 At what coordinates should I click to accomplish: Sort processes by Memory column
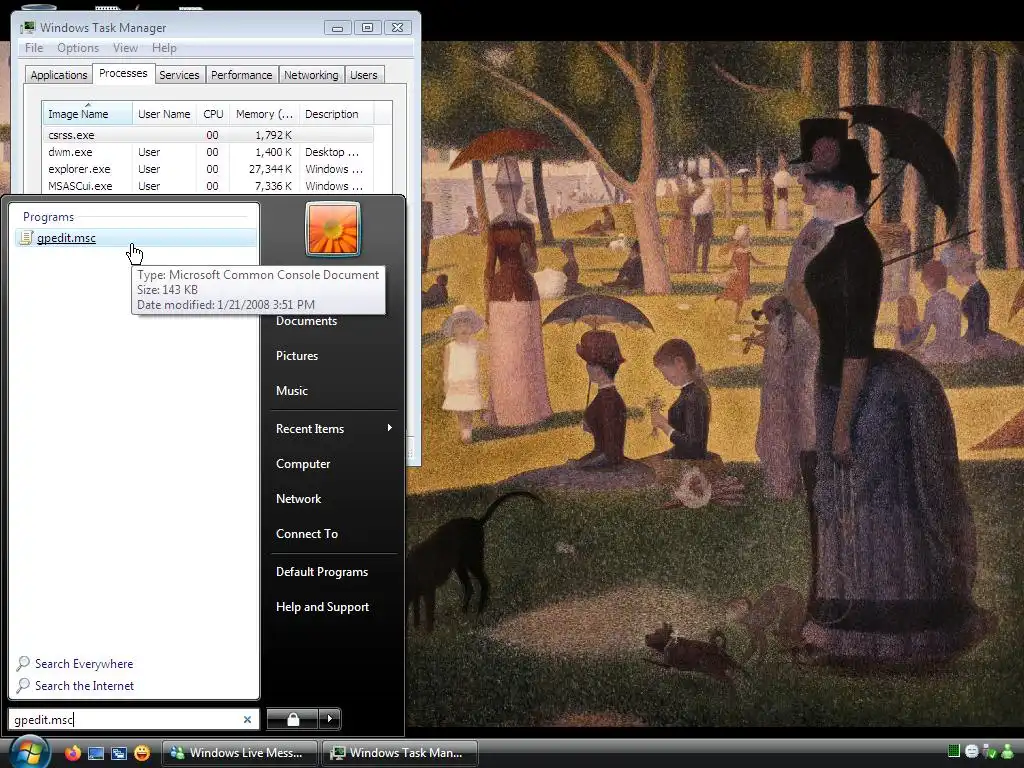tap(264, 114)
